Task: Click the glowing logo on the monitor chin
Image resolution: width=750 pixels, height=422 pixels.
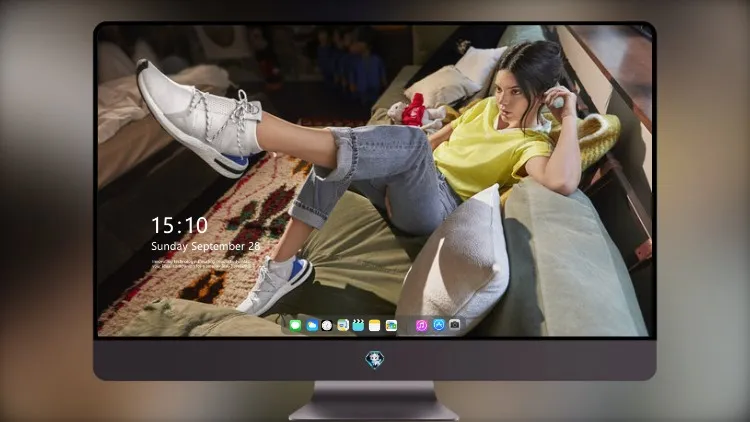Action: pos(375,360)
